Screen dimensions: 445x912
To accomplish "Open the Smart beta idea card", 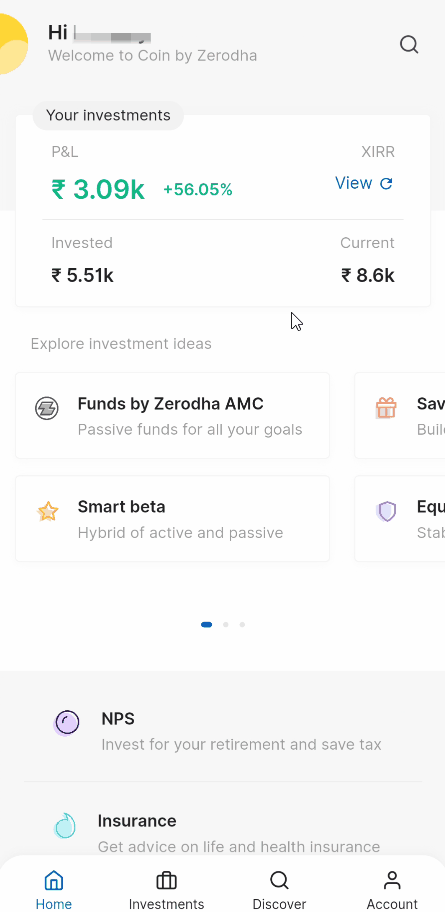I will (172, 519).
